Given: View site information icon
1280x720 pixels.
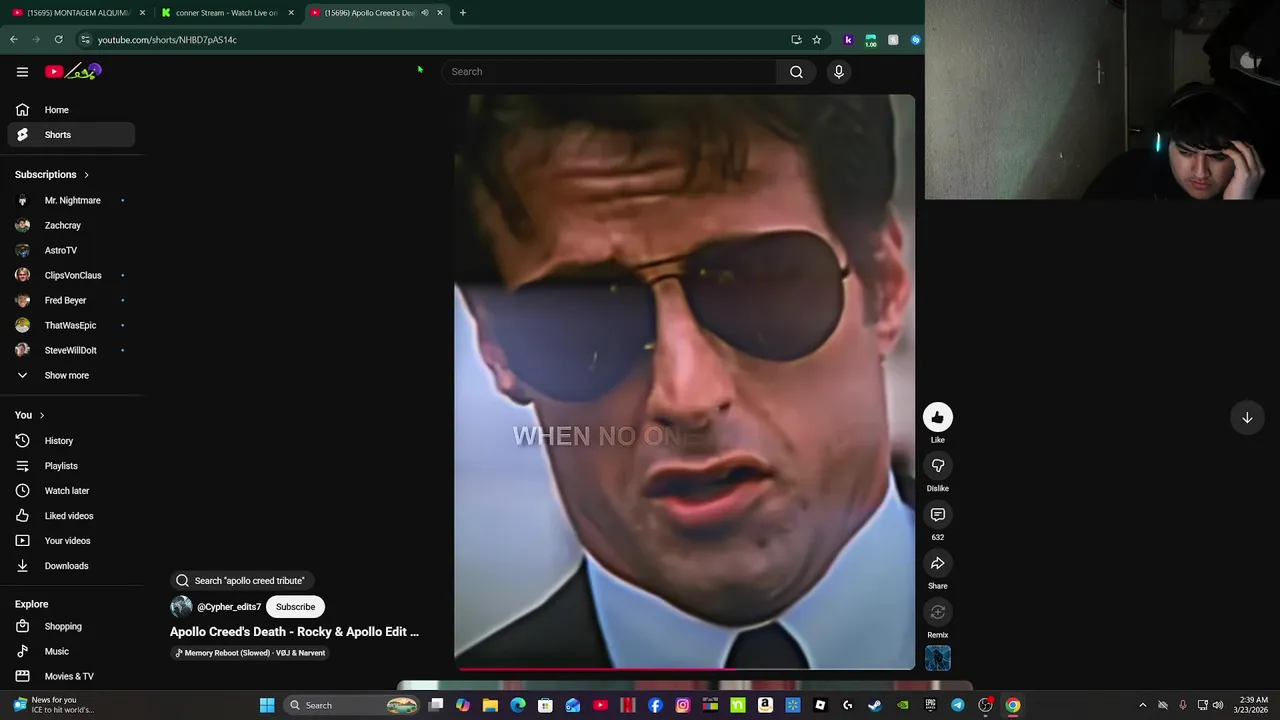Looking at the screenshot, I should (85, 40).
